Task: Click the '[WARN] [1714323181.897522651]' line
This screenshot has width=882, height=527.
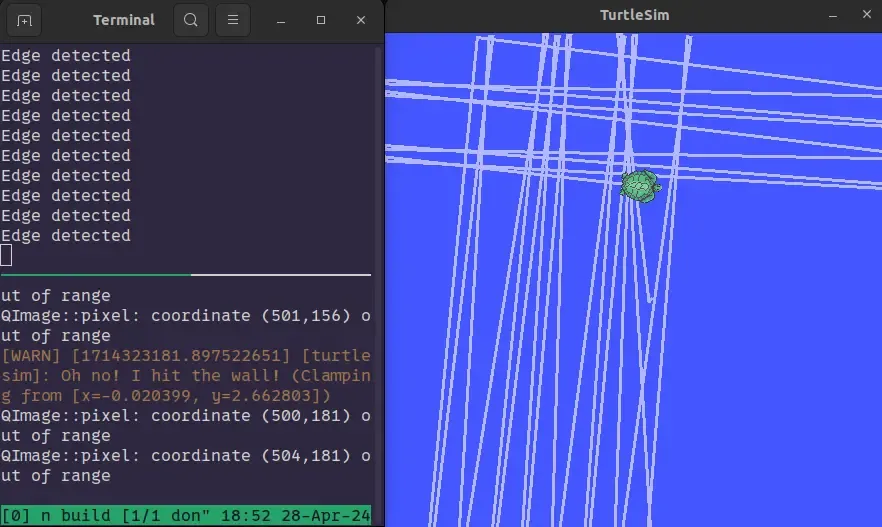Action: click(186, 355)
